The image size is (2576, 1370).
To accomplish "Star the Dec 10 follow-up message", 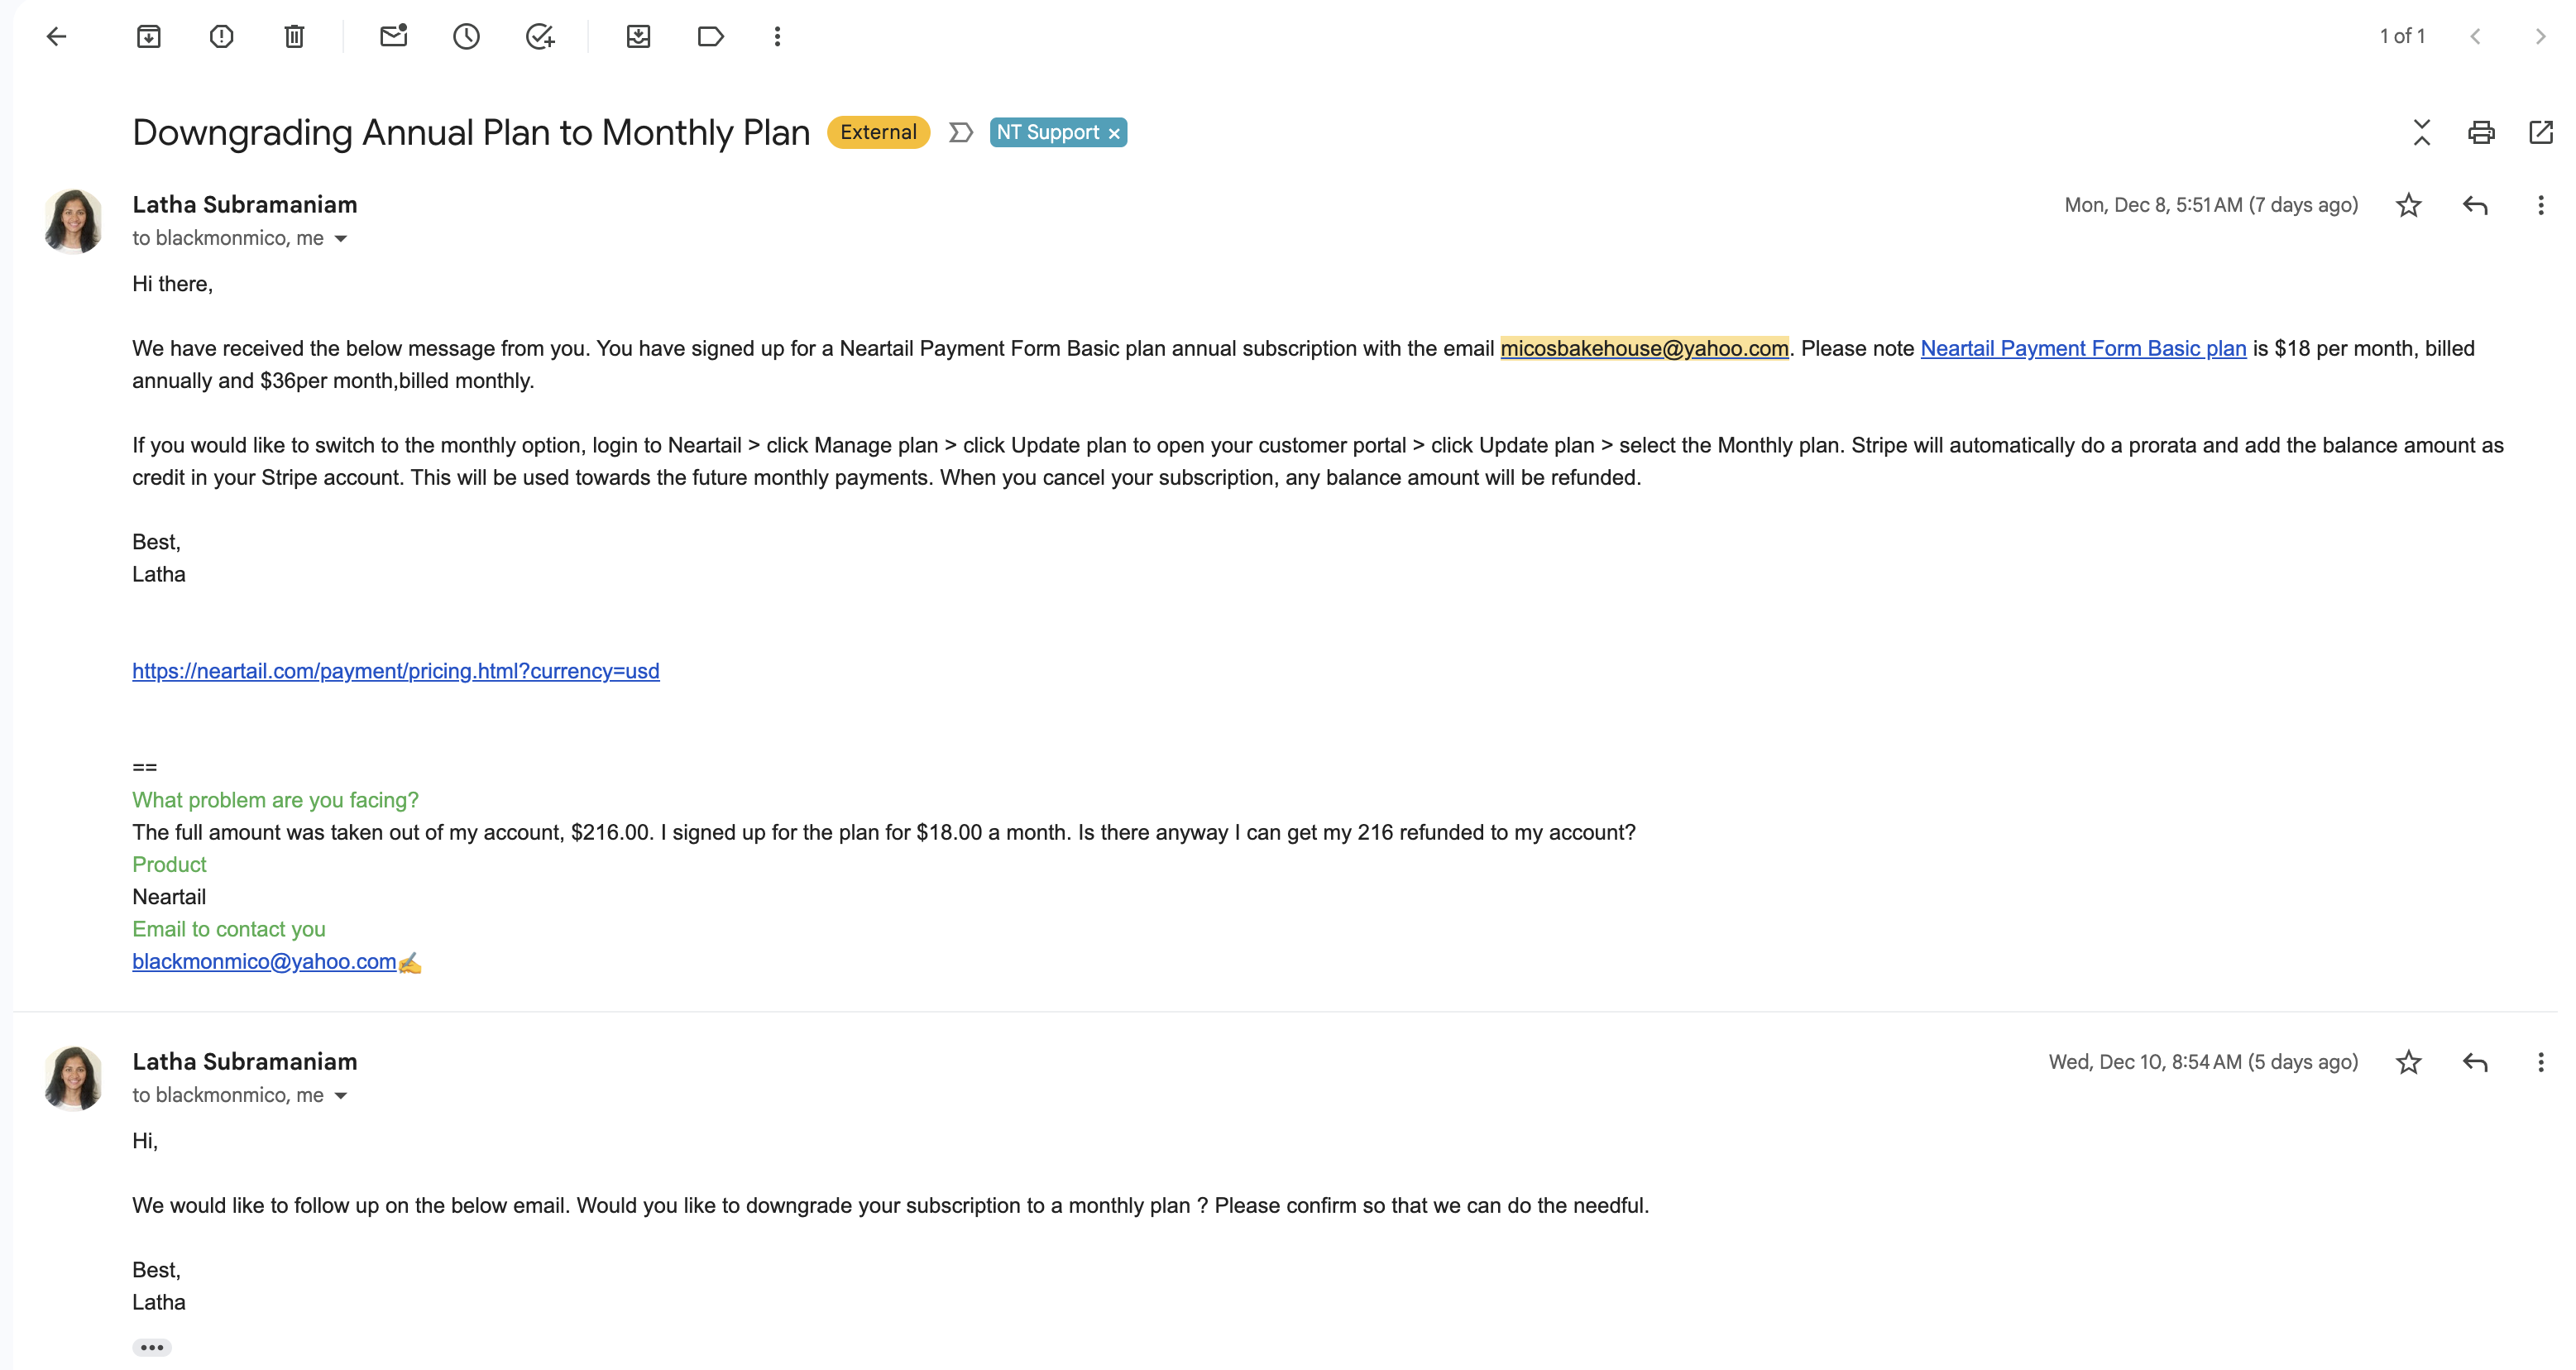I will pos(2409,1062).
